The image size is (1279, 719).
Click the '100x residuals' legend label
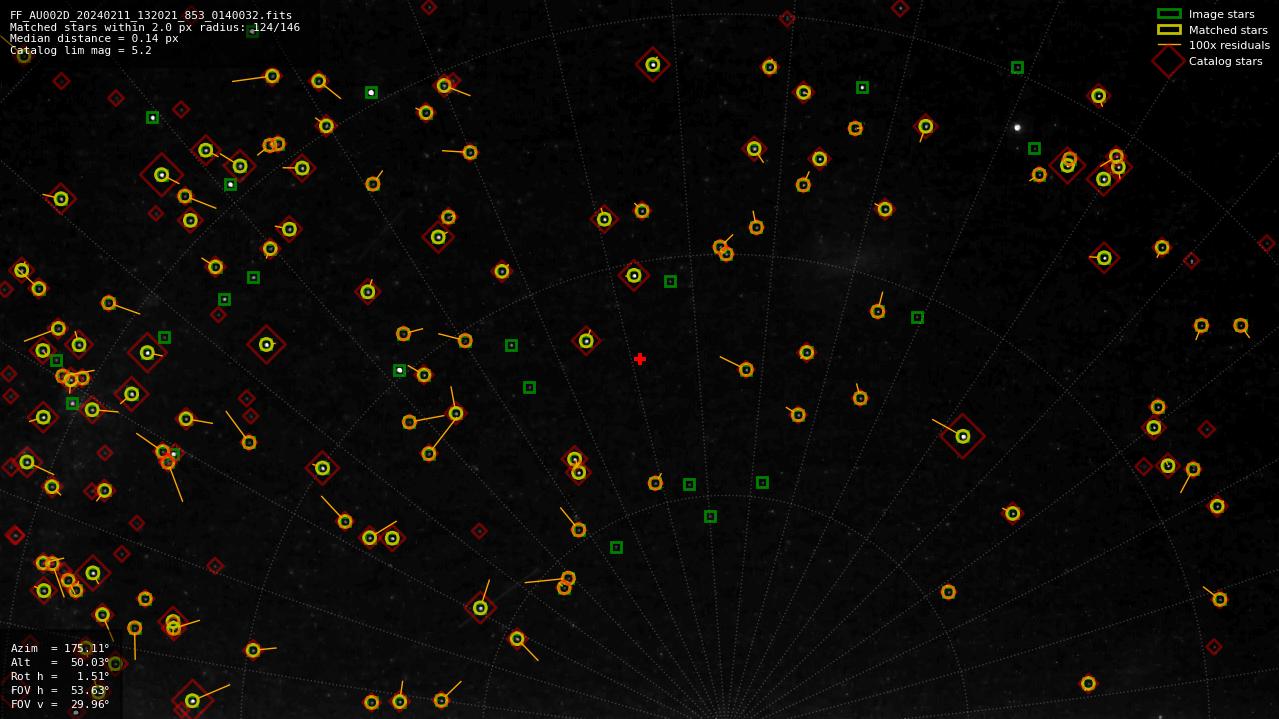pos(1229,45)
